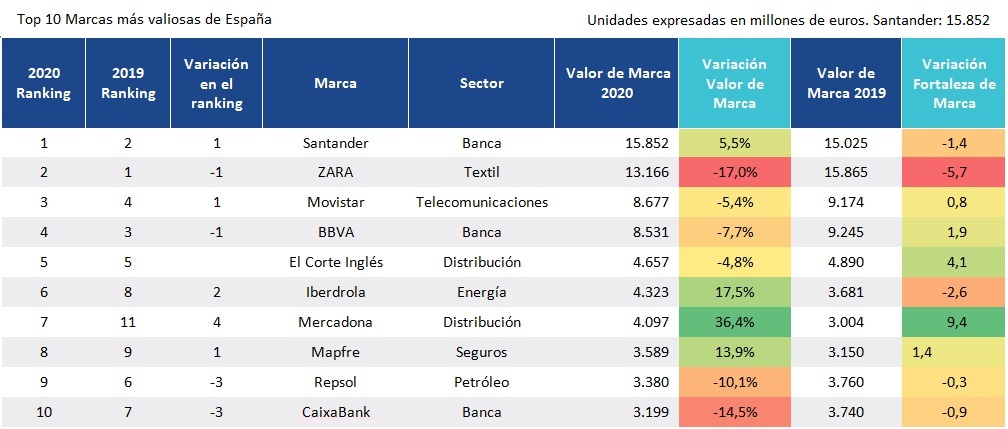Select the El Corte Inglés cell

(x=335, y=262)
